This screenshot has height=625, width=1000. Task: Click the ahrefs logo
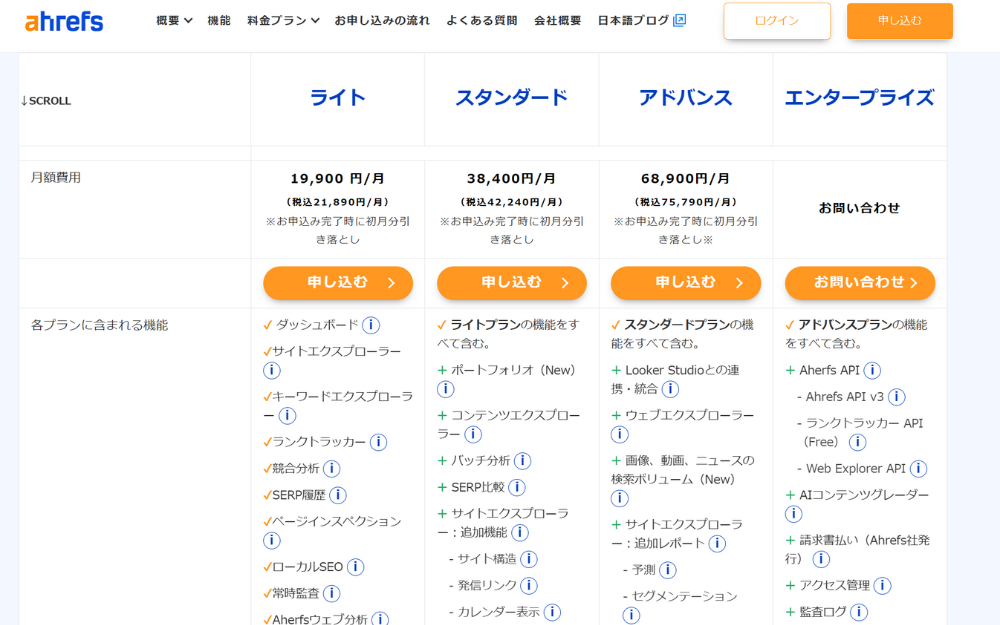coord(64,21)
